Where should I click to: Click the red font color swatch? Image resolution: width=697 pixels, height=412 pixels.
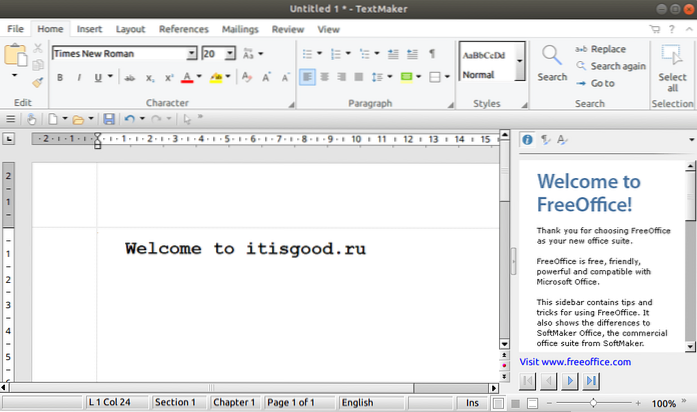[186, 77]
